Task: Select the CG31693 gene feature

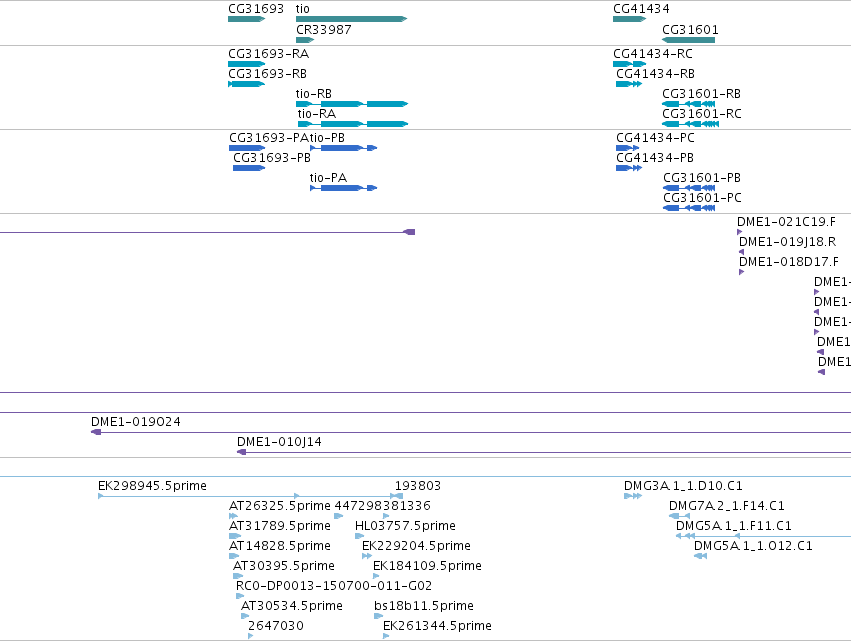Action: (246, 19)
